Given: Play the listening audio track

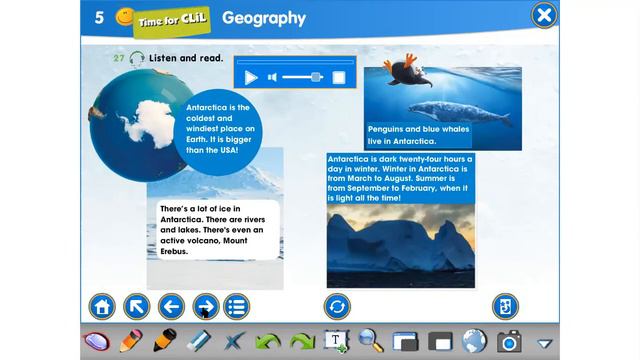Looking at the screenshot, I should coord(251,78).
